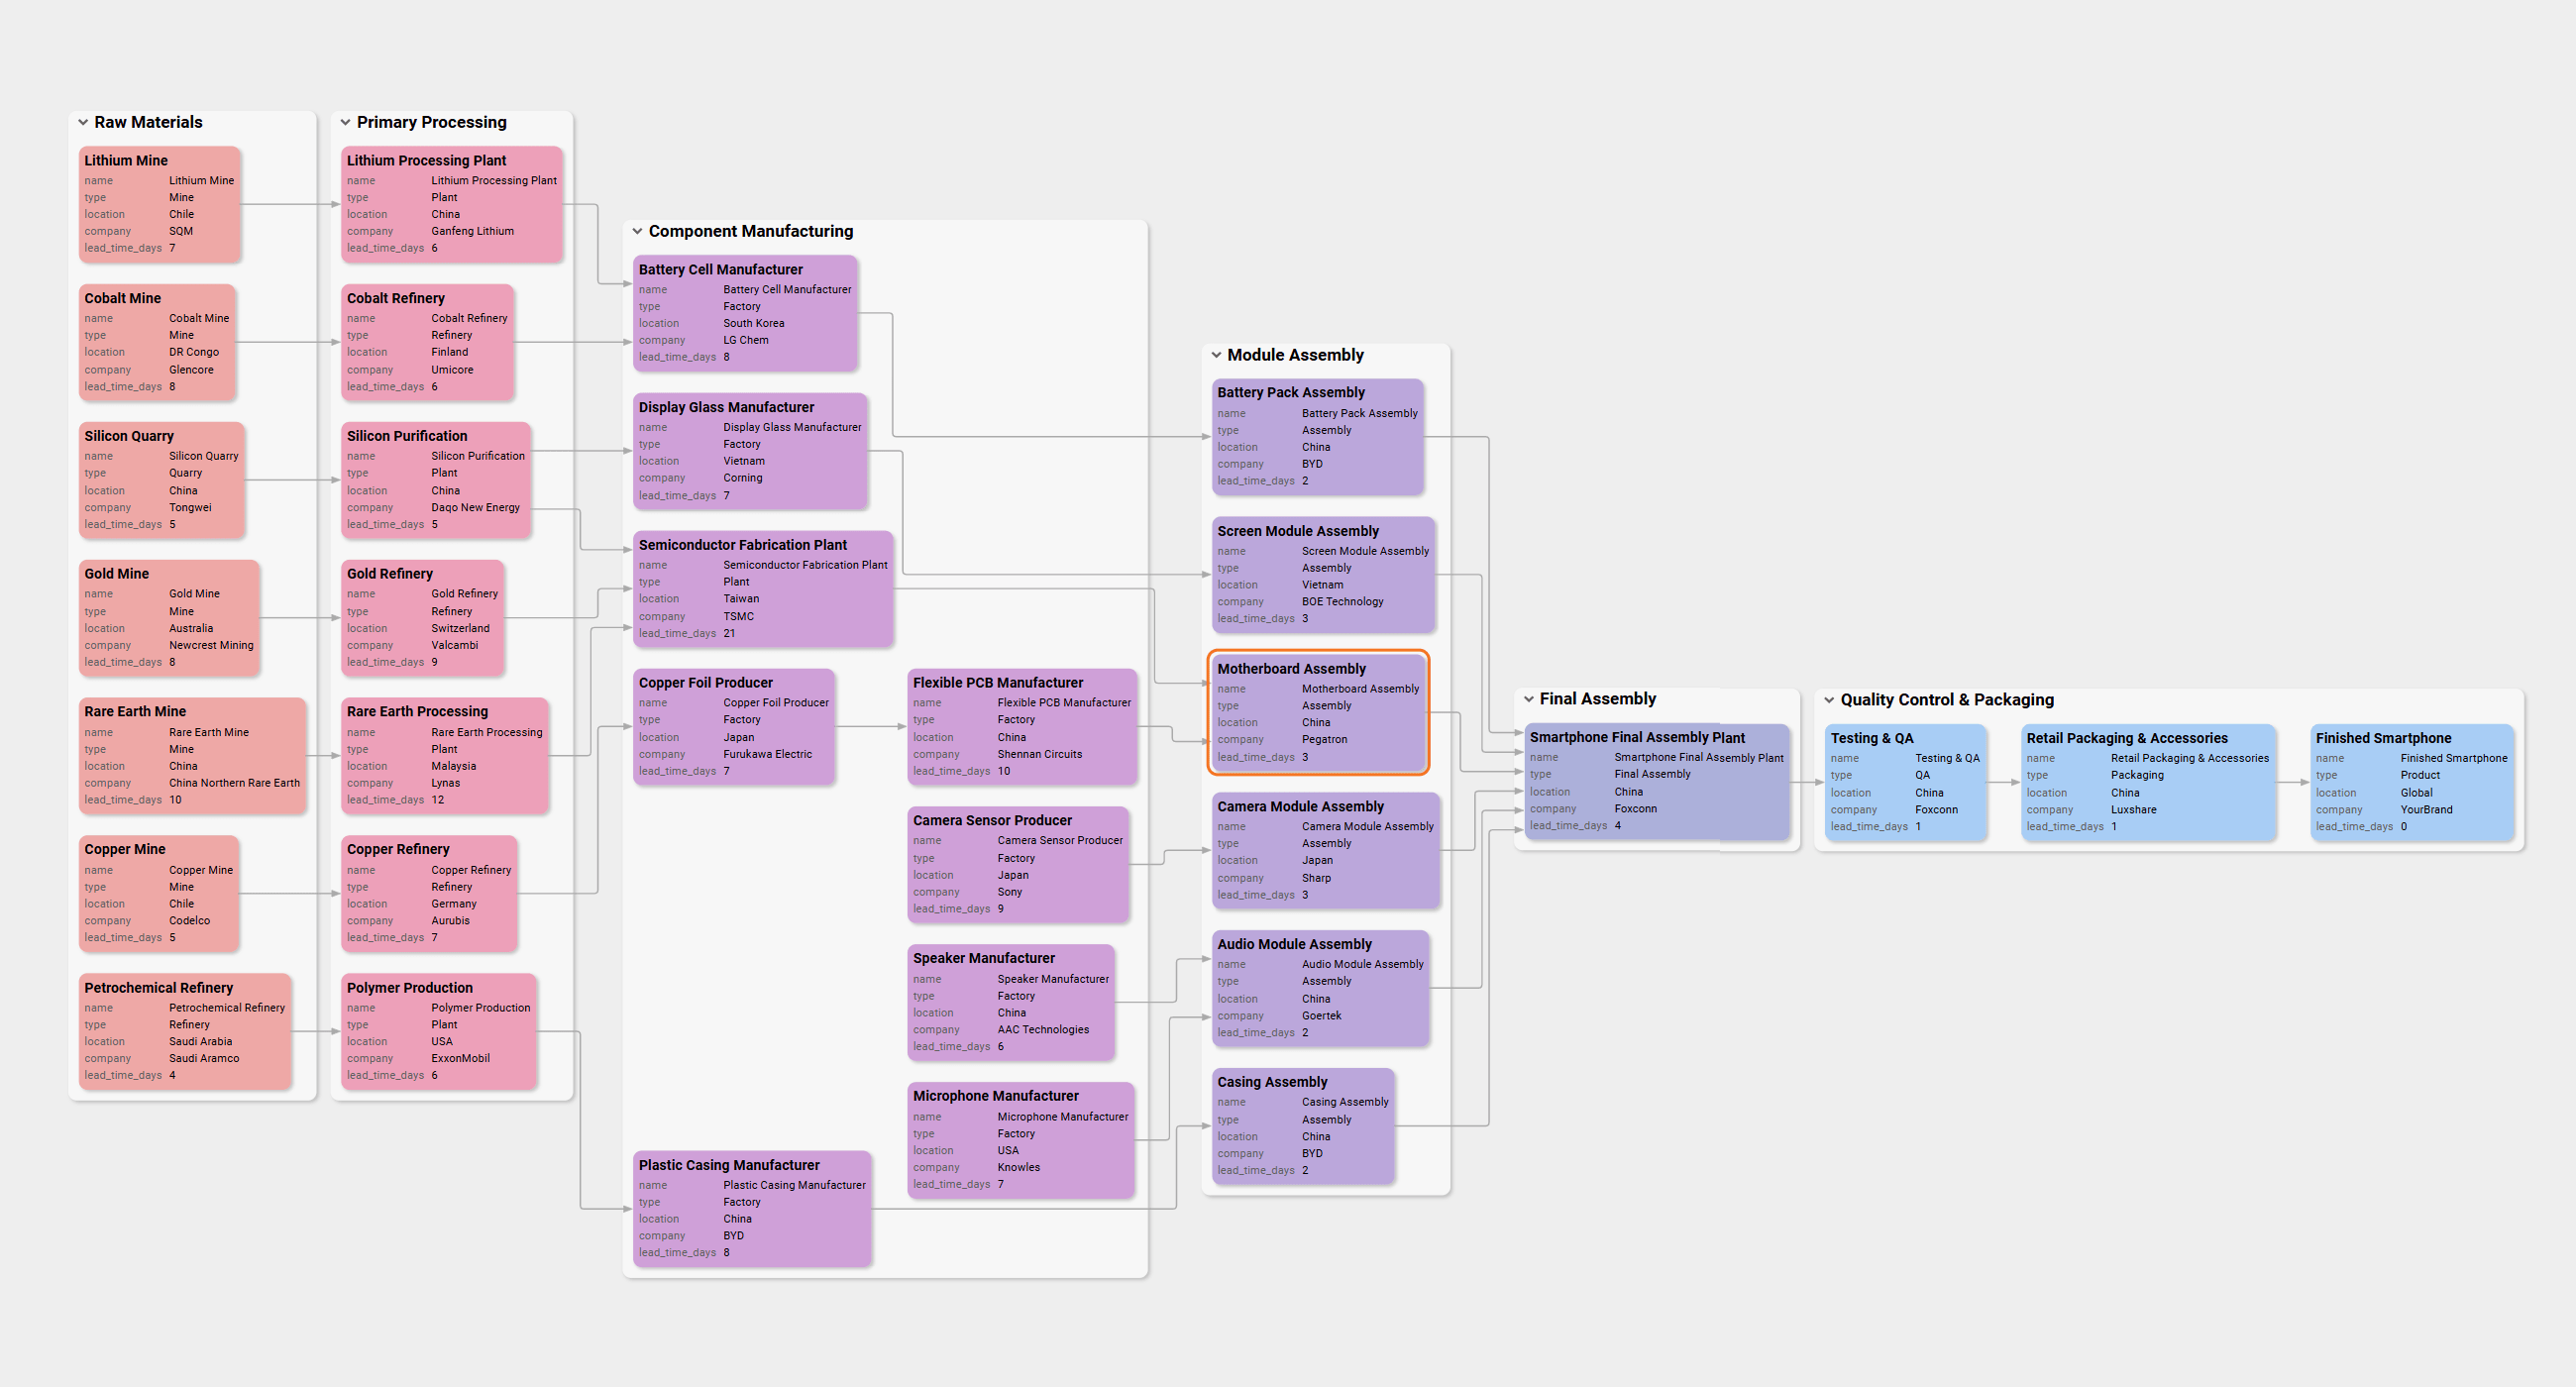Collapse the Final Assembly group
The image size is (2576, 1387).
(1530, 698)
